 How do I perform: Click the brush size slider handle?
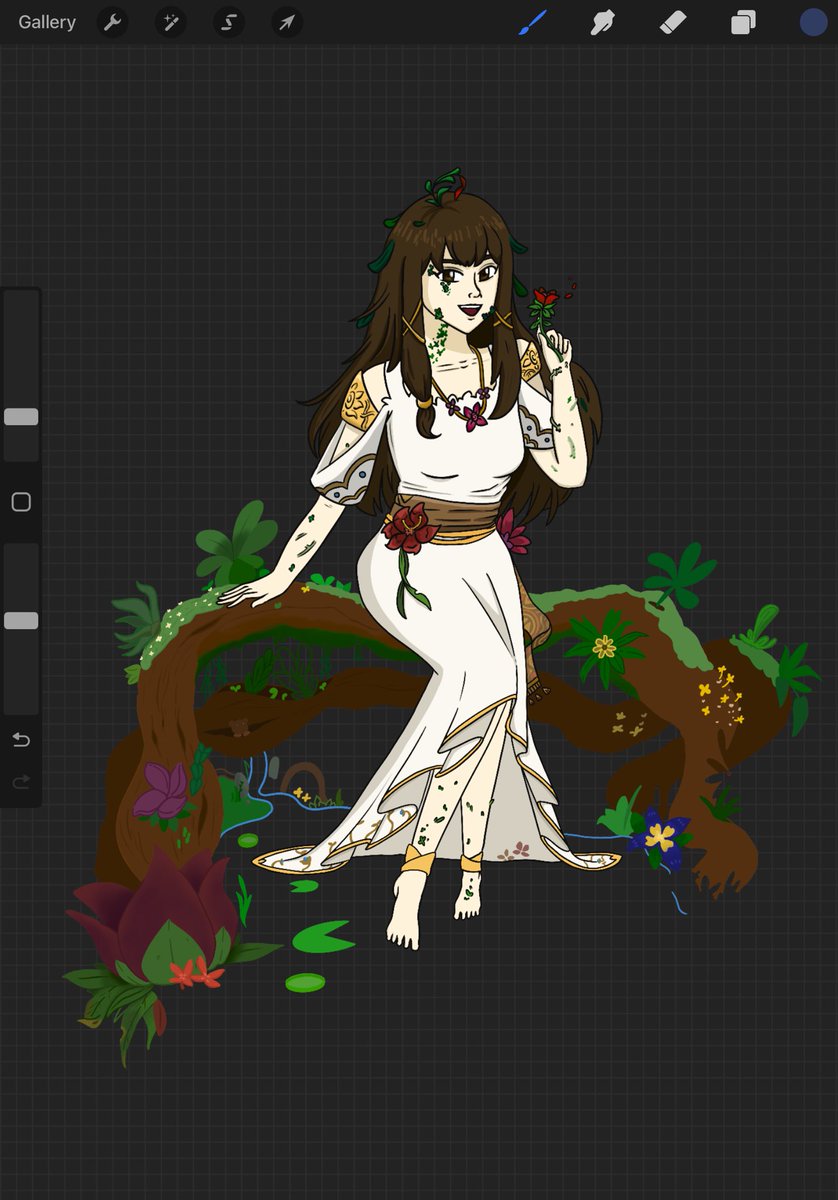click(21, 417)
